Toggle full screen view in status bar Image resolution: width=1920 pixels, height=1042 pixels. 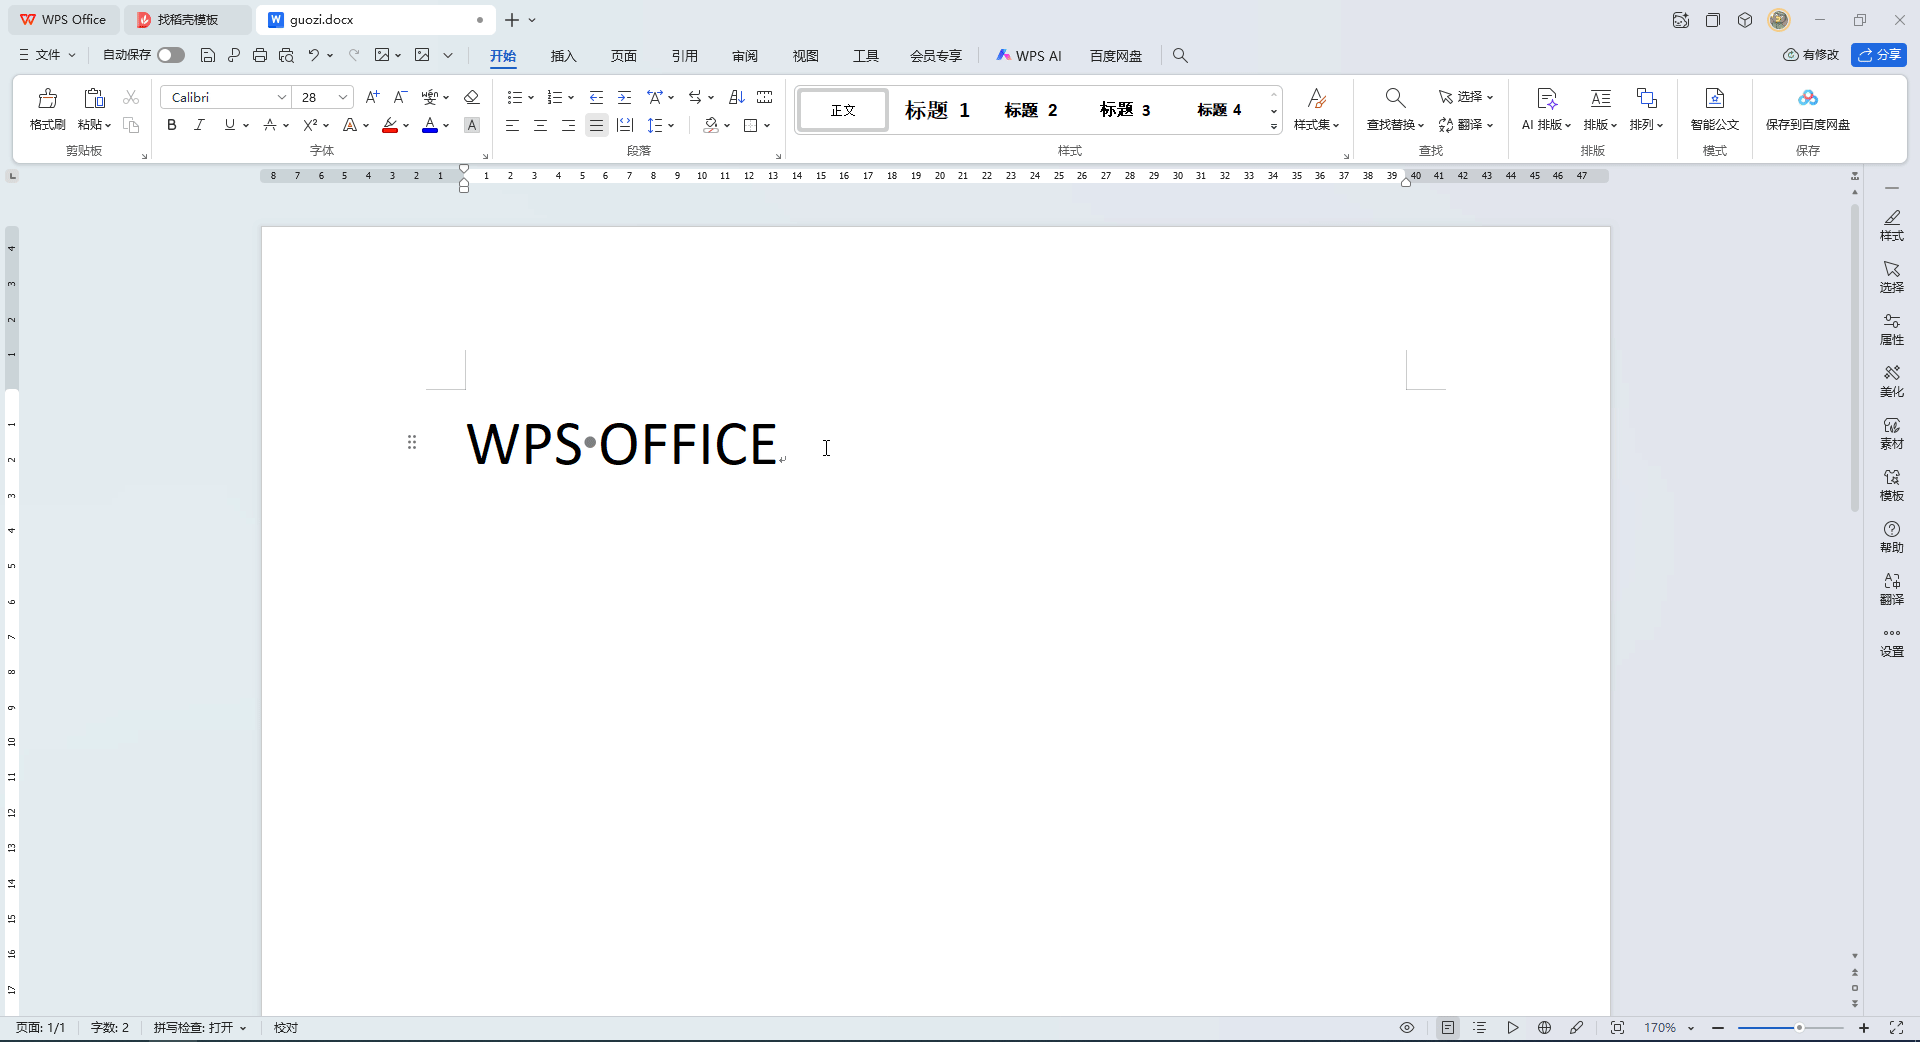coord(1897,1028)
